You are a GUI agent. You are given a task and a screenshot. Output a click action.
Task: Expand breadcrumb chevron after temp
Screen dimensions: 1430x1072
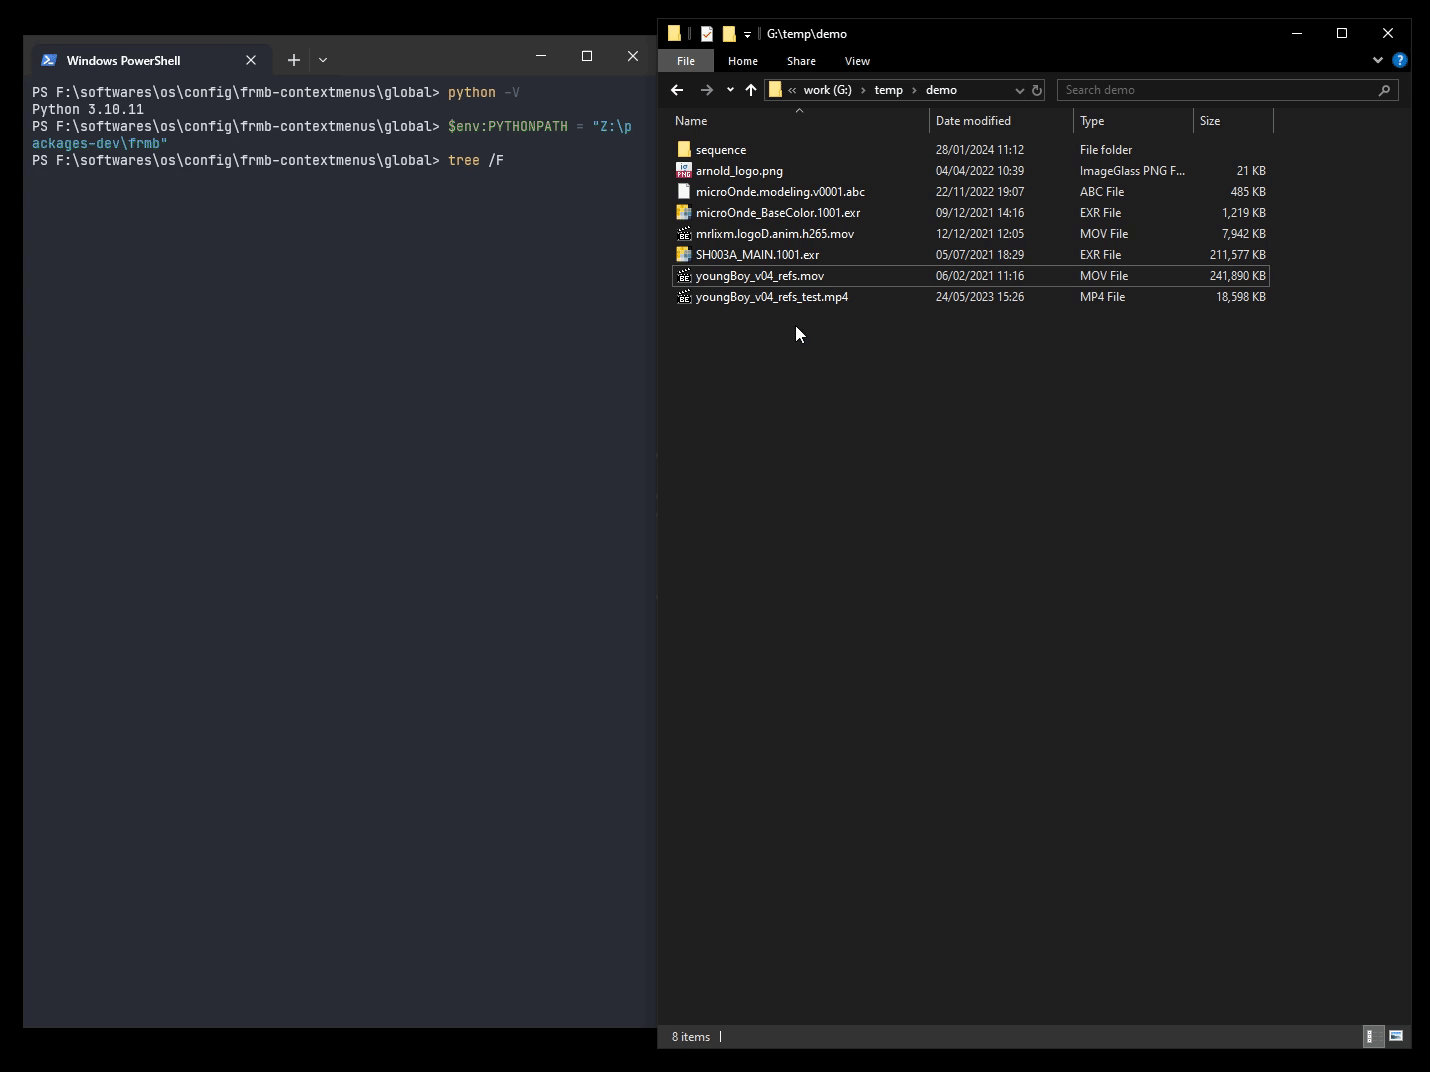(x=914, y=90)
